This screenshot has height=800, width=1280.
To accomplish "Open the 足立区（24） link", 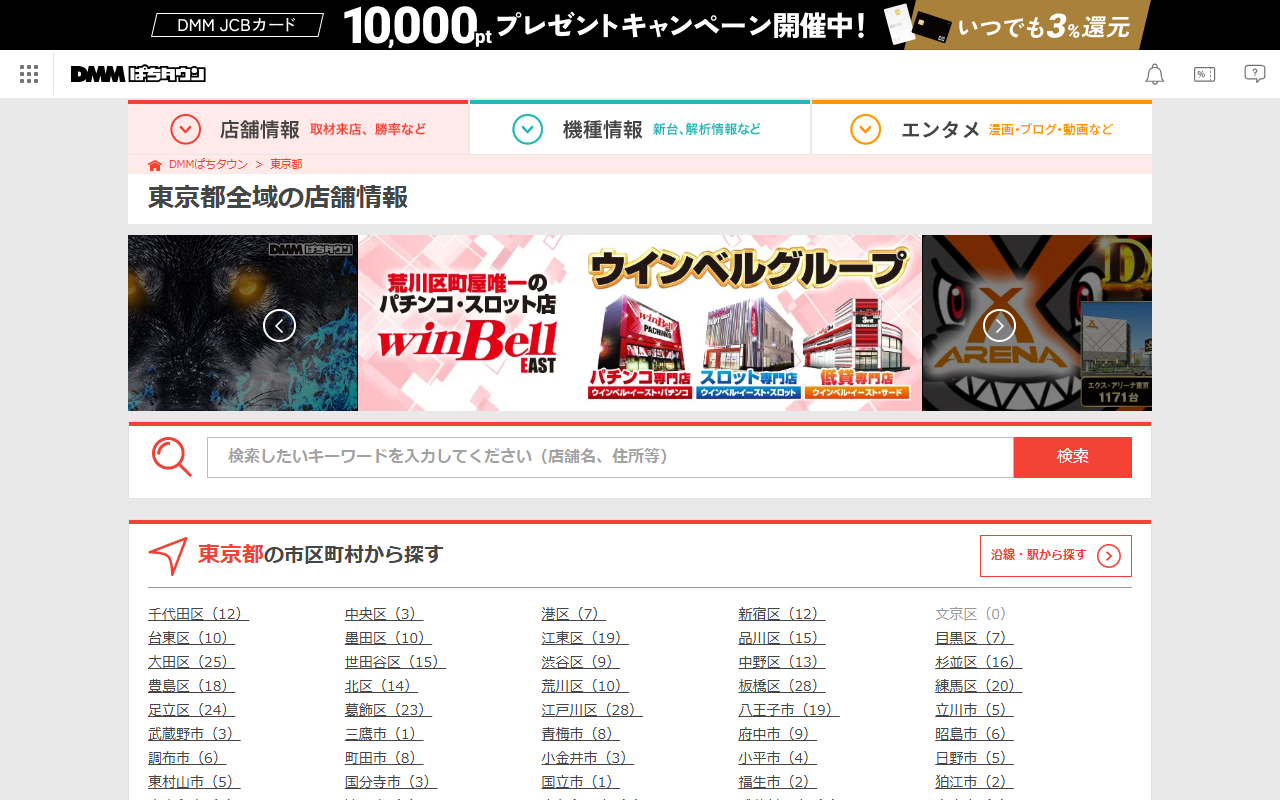I will click(x=192, y=710).
